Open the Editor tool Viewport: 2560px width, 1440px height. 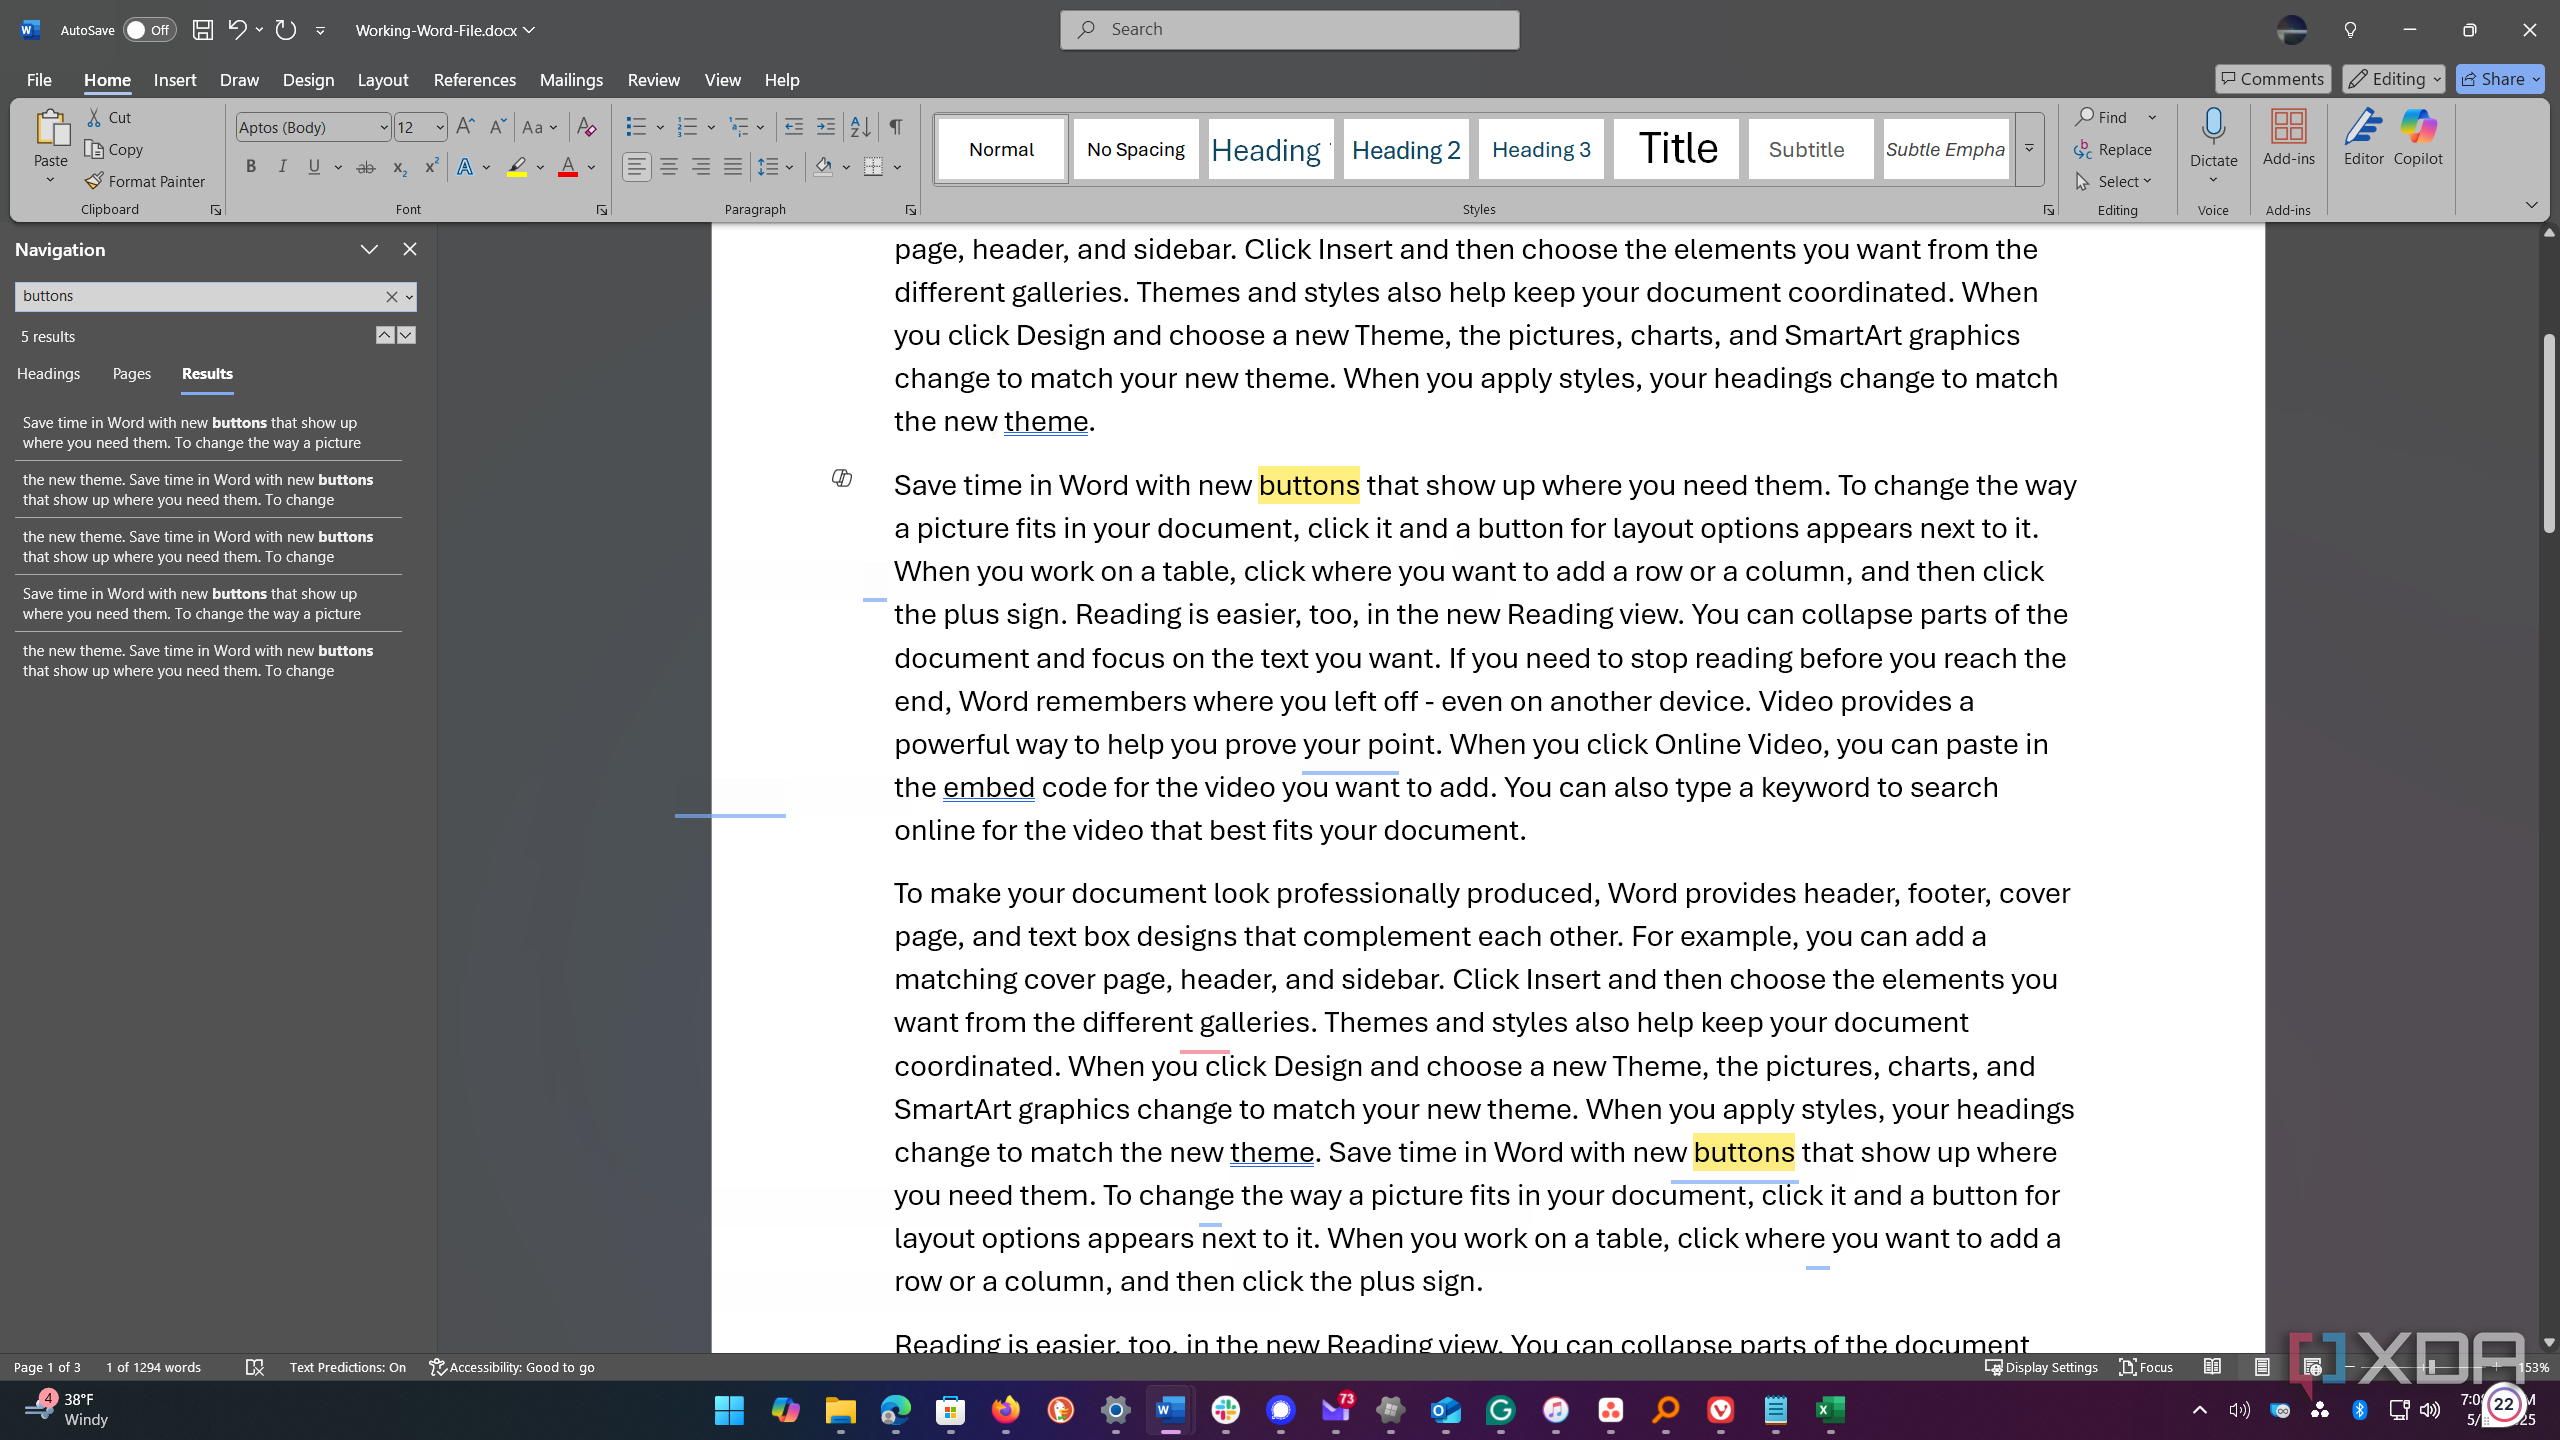tap(2363, 138)
